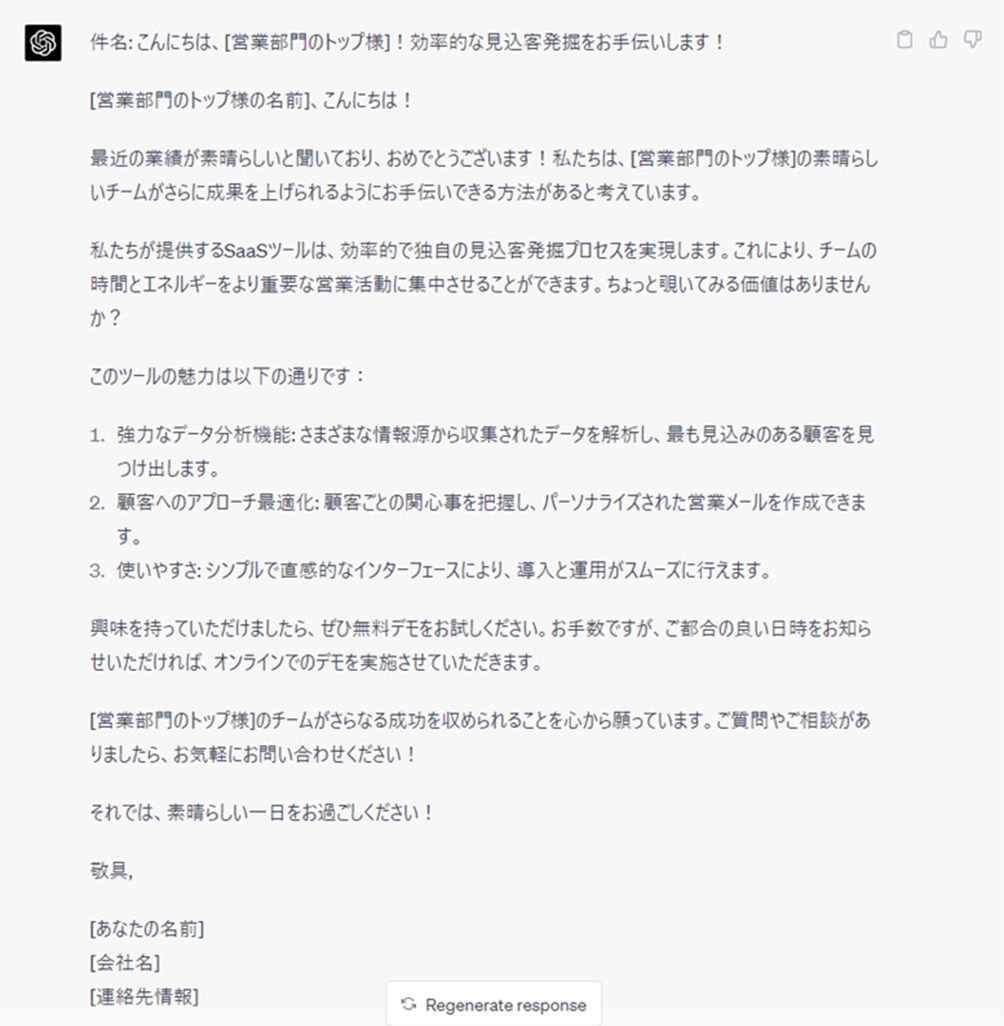Image resolution: width=1004 pixels, height=1026 pixels.
Task: Select list item 2 about 顧客へのアプローチ最適化
Action: pyautogui.click(x=478, y=519)
